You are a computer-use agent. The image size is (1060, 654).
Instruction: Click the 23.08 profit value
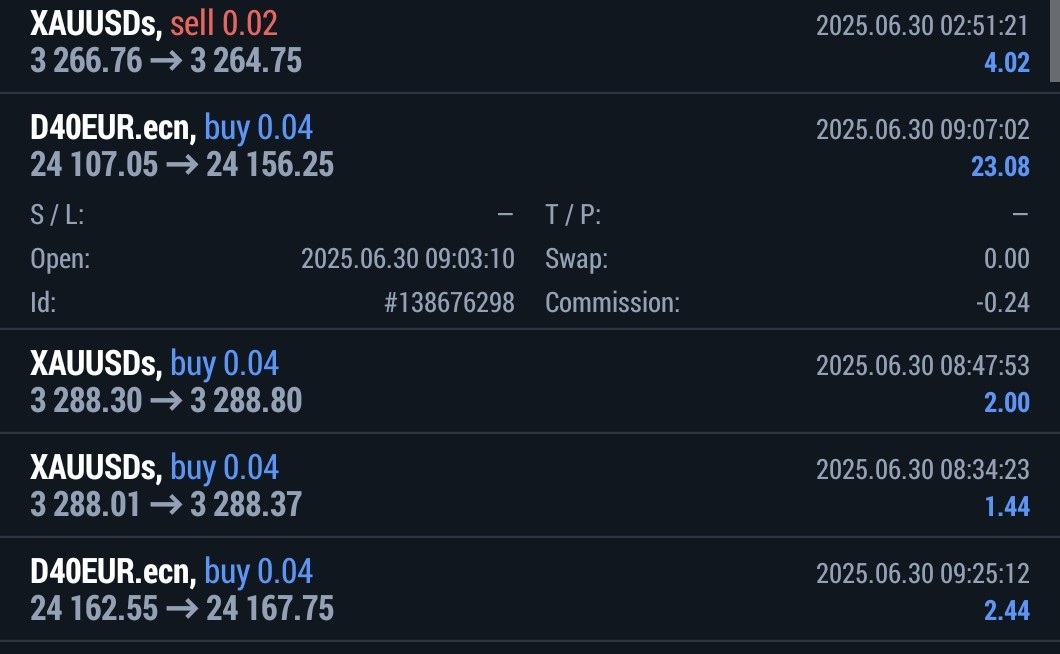pyautogui.click(x=1000, y=166)
